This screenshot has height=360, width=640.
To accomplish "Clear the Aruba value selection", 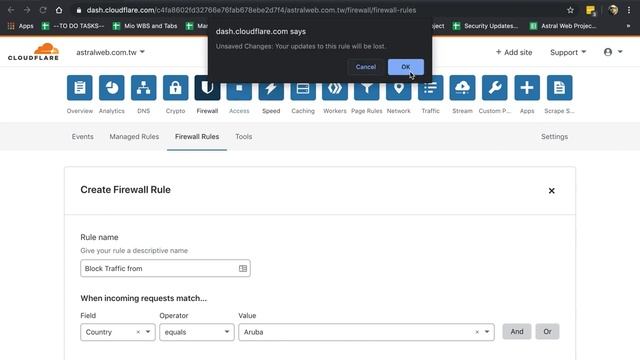I will click(477, 332).
